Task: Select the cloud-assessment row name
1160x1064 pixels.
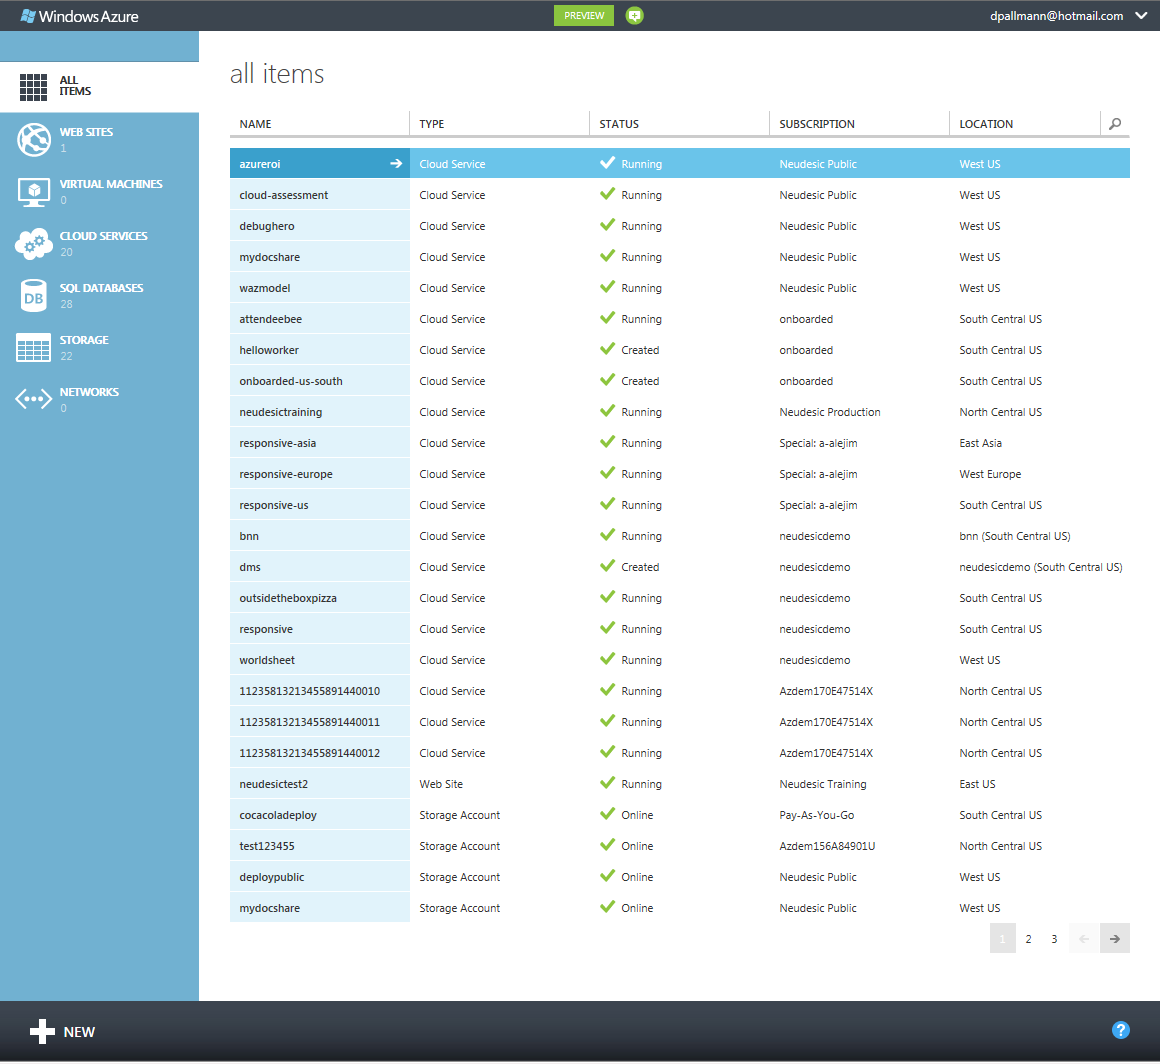Action: click(x=283, y=195)
